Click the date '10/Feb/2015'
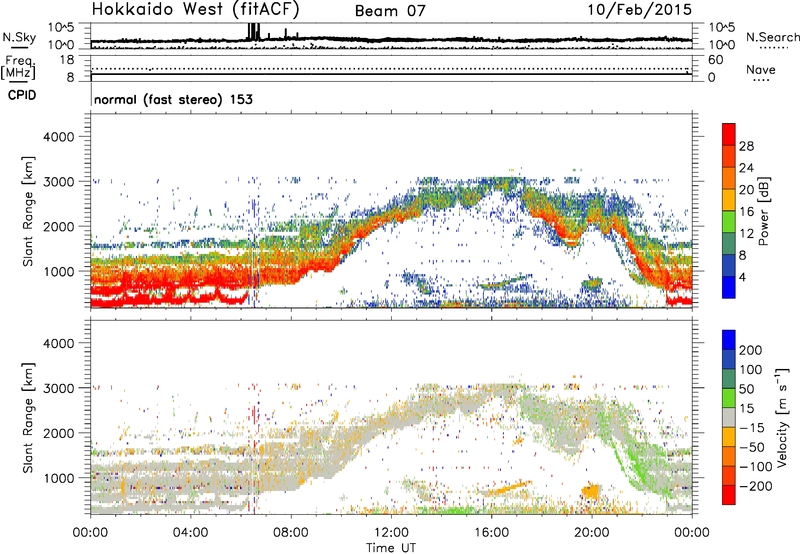Image resolution: width=800 pixels, height=554 pixels. [639, 10]
